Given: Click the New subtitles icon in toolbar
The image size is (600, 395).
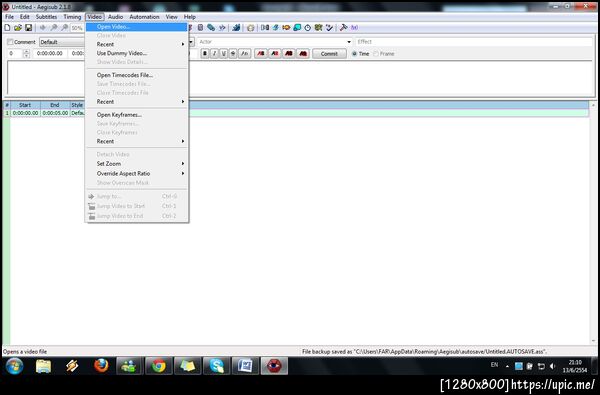Looking at the screenshot, I should click(x=7, y=28).
